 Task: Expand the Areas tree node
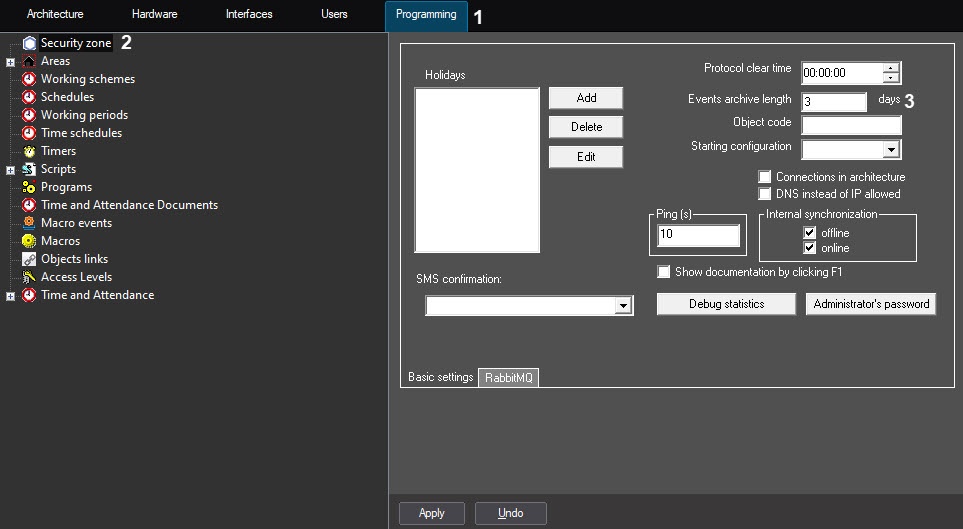point(10,62)
